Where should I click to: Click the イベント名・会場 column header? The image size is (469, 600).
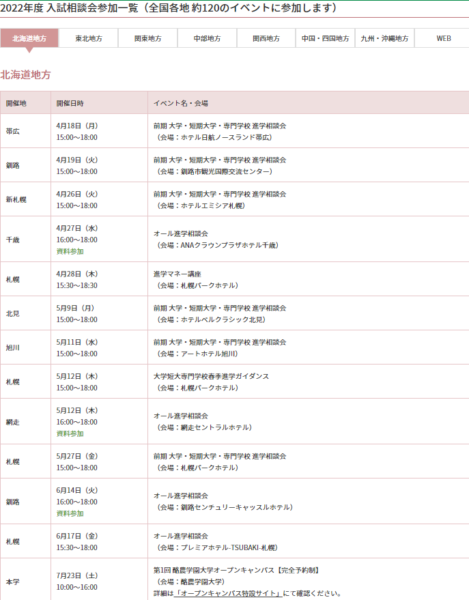click(181, 103)
